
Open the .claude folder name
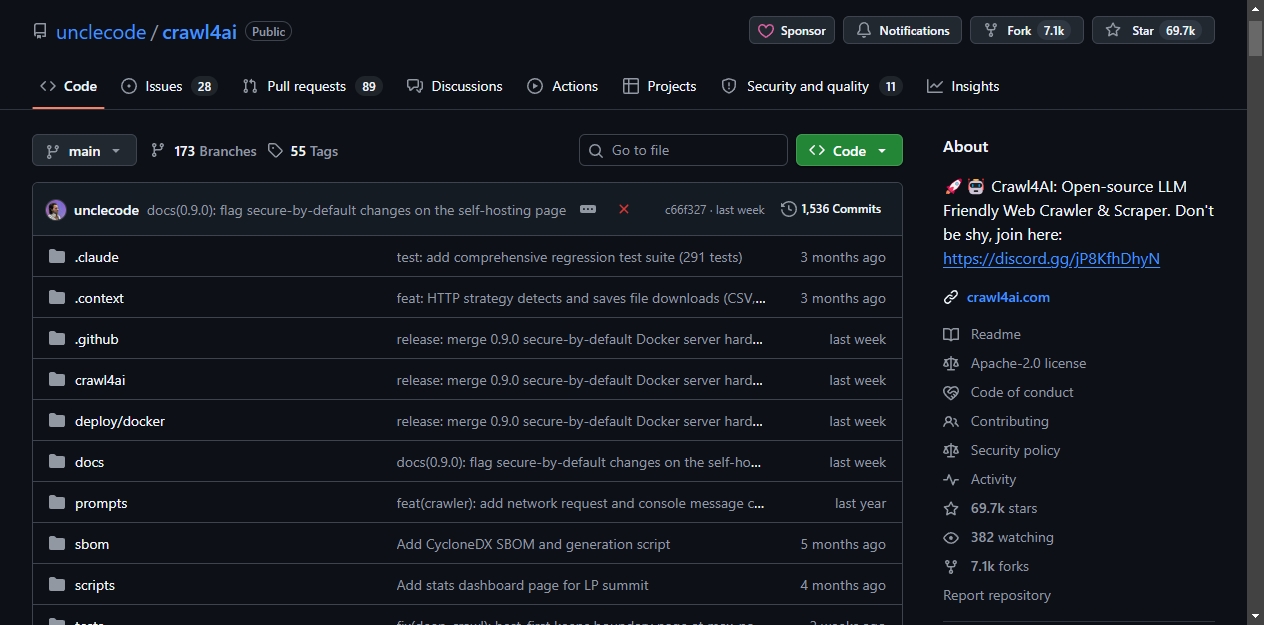(x=97, y=257)
